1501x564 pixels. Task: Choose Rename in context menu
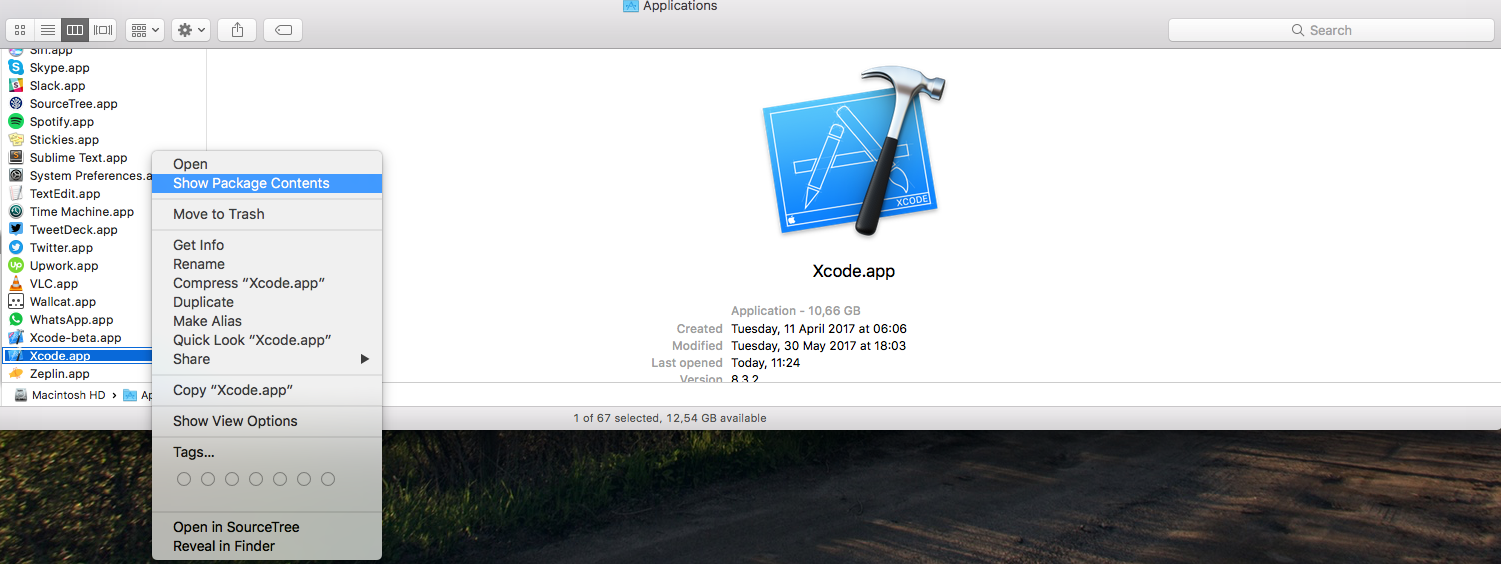pos(267,264)
